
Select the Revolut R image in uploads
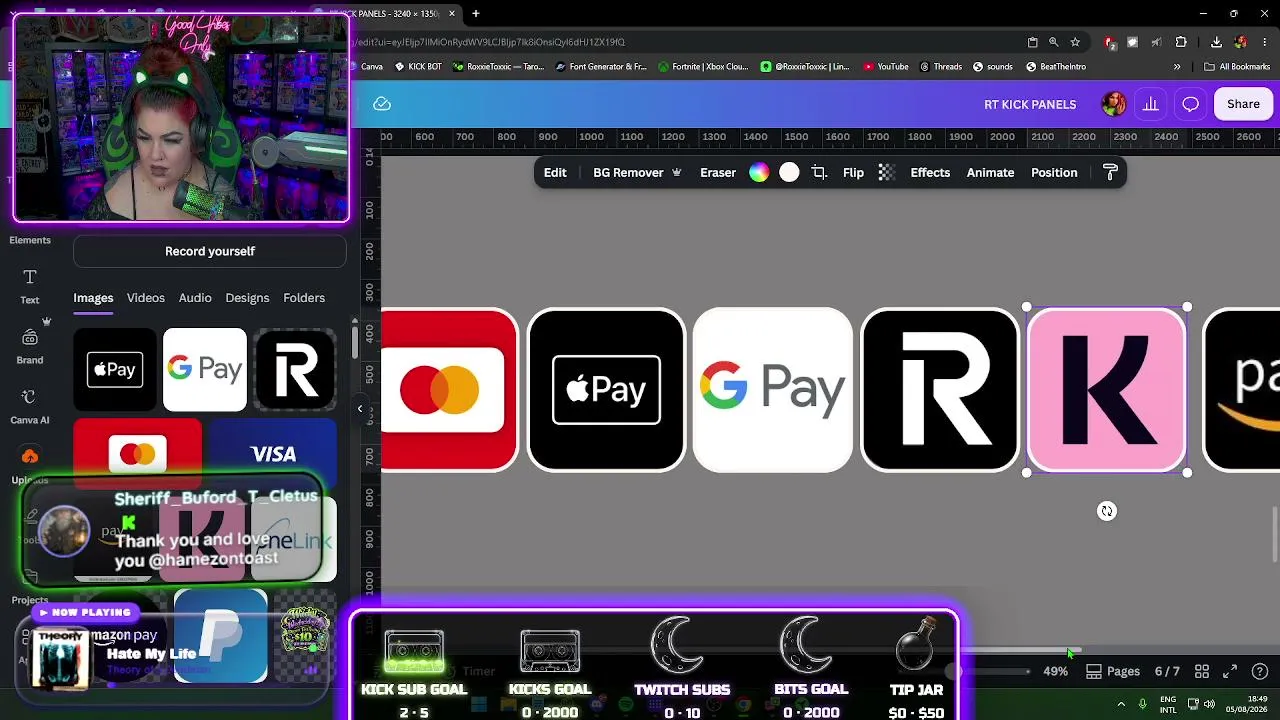295,370
